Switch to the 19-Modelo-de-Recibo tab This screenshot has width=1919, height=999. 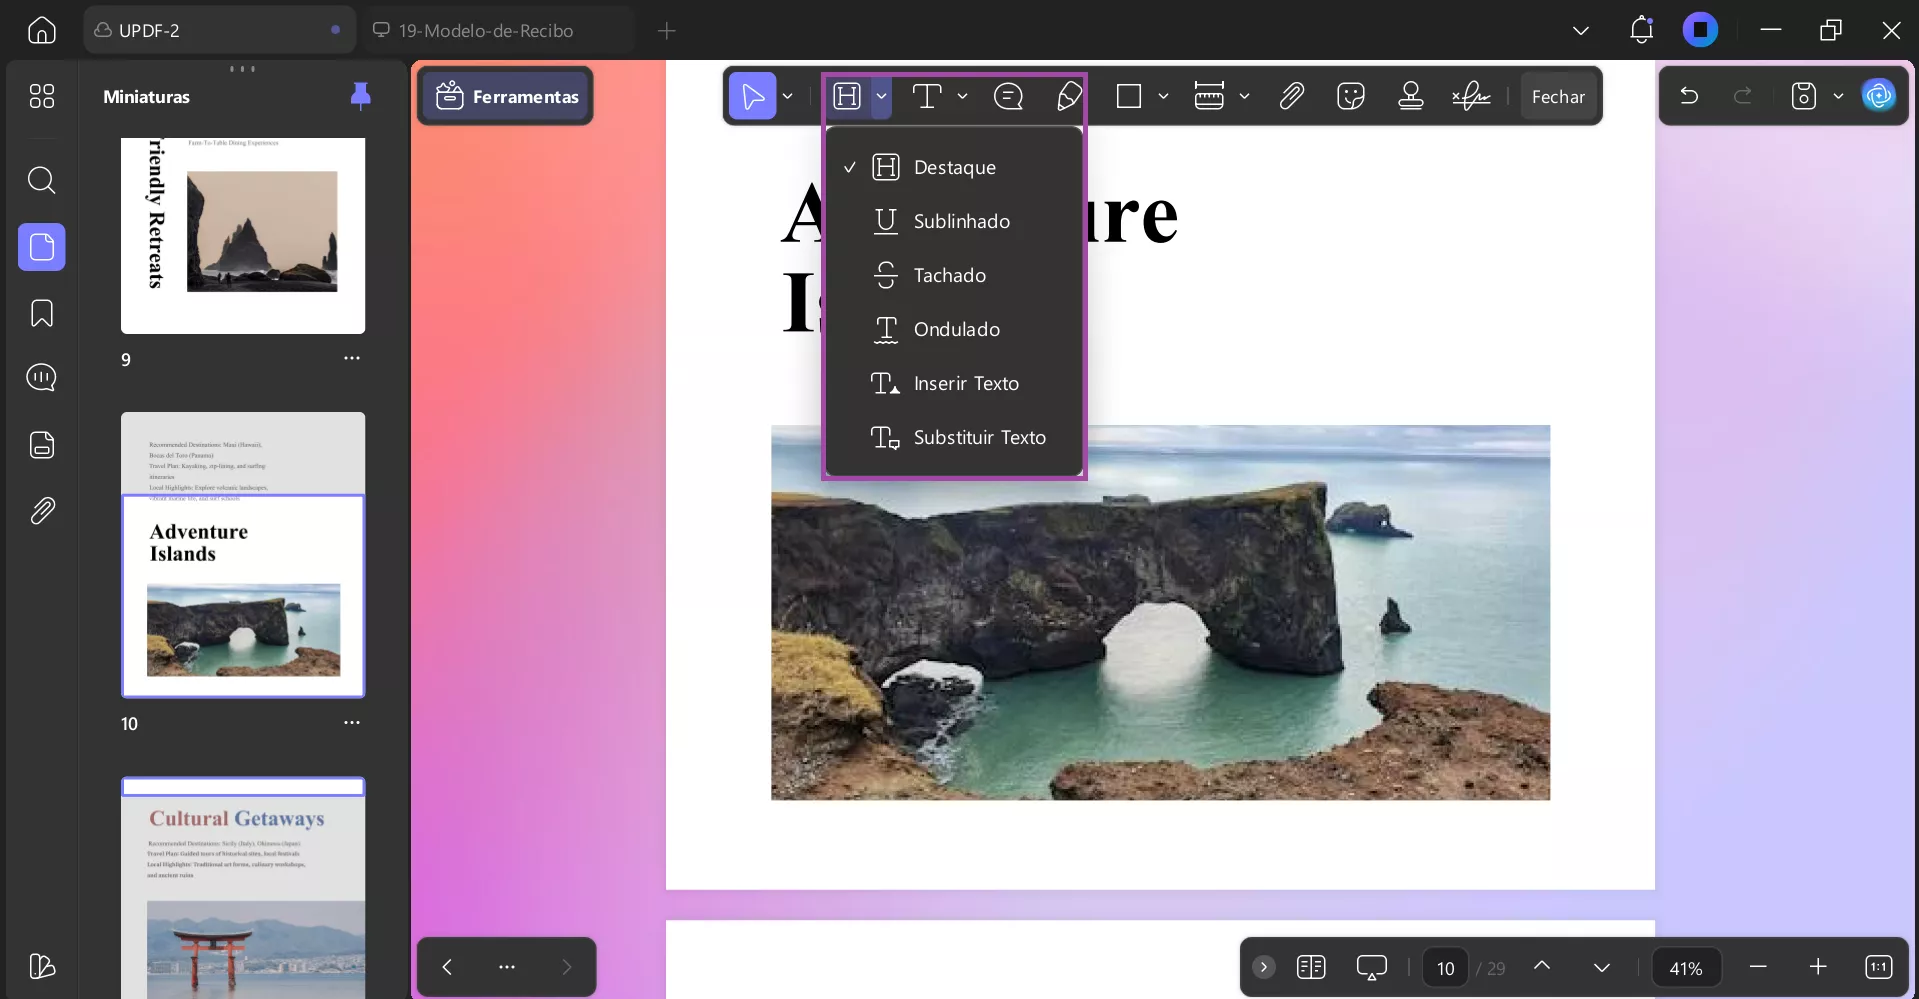click(x=486, y=30)
